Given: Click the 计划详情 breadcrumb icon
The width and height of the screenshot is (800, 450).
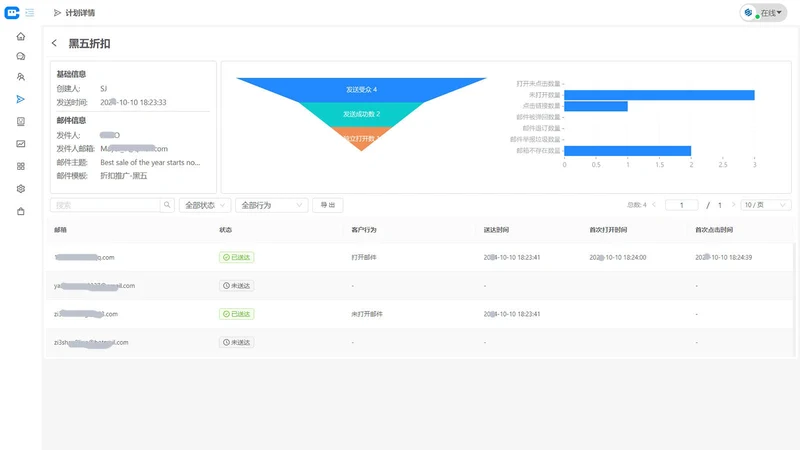Looking at the screenshot, I should tap(57, 13).
